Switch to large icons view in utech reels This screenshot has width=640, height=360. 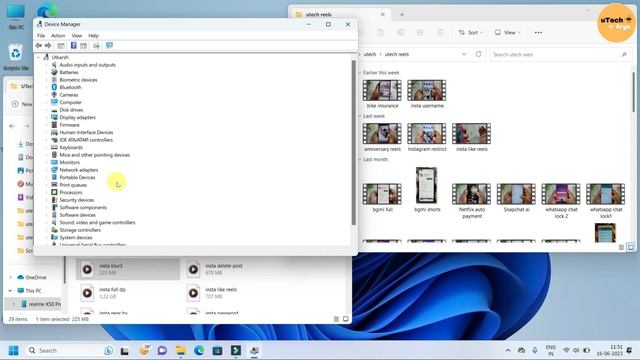[x=631, y=247]
